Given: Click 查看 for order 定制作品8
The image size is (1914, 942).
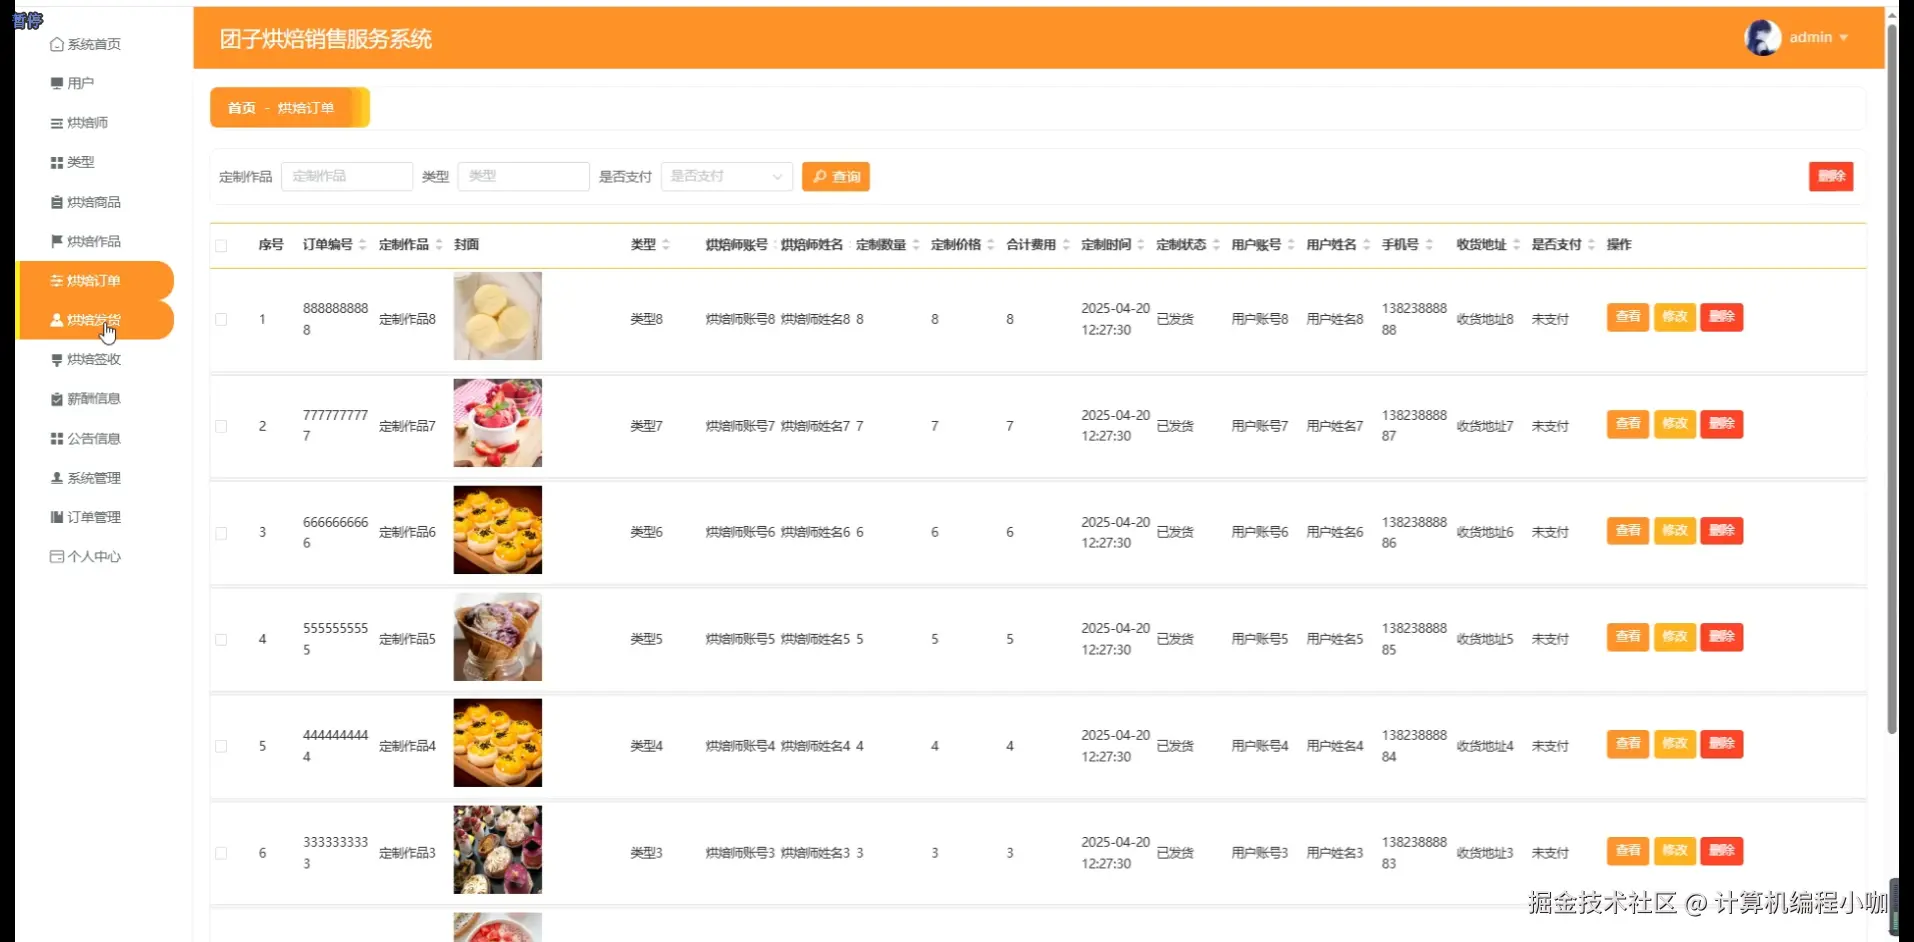Looking at the screenshot, I should click(1628, 317).
